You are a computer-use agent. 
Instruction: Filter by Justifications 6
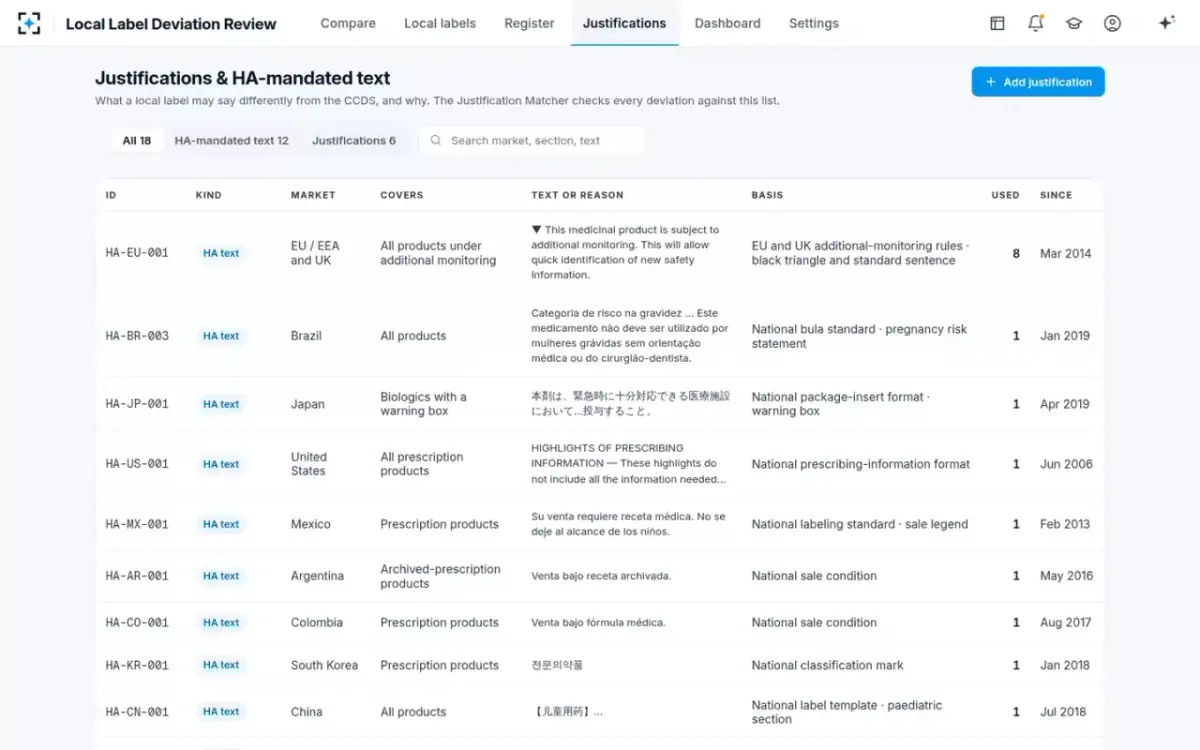(354, 140)
